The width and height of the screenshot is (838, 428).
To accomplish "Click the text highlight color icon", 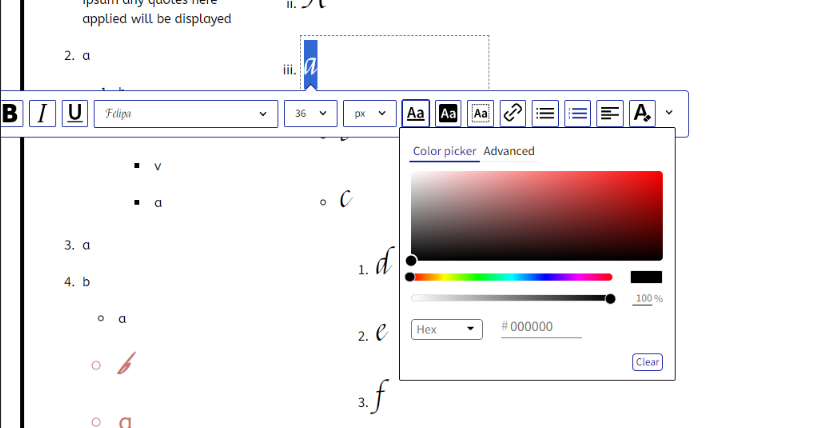I will 448,113.
